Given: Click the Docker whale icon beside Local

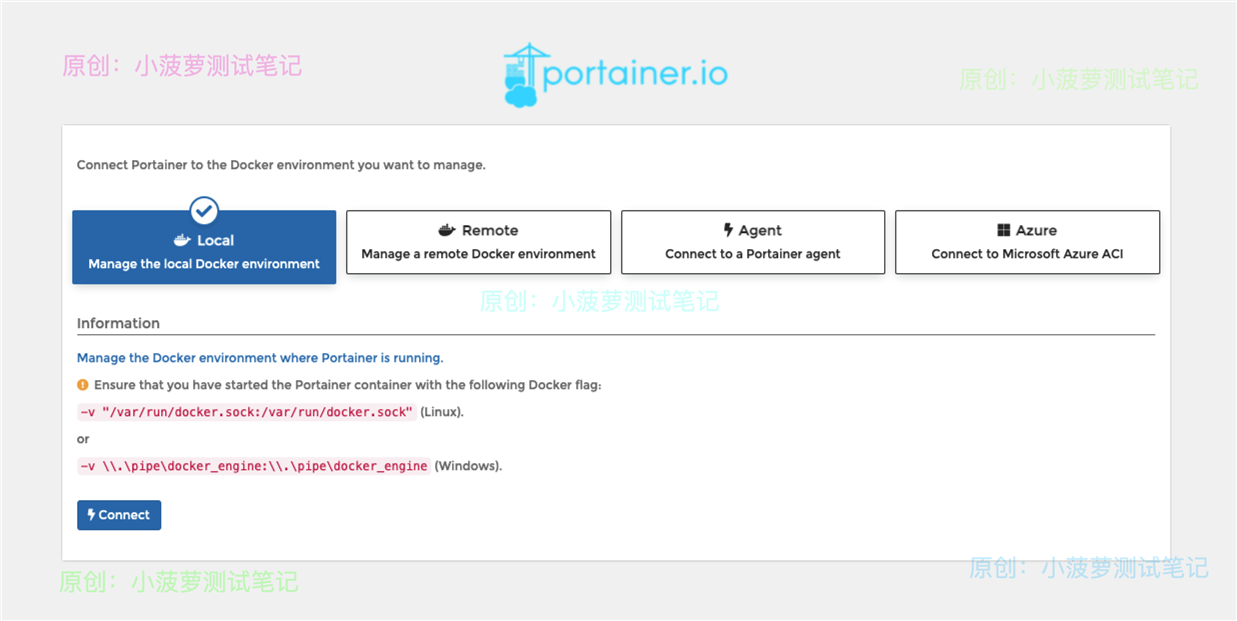Looking at the screenshot, I should (182, 240).
